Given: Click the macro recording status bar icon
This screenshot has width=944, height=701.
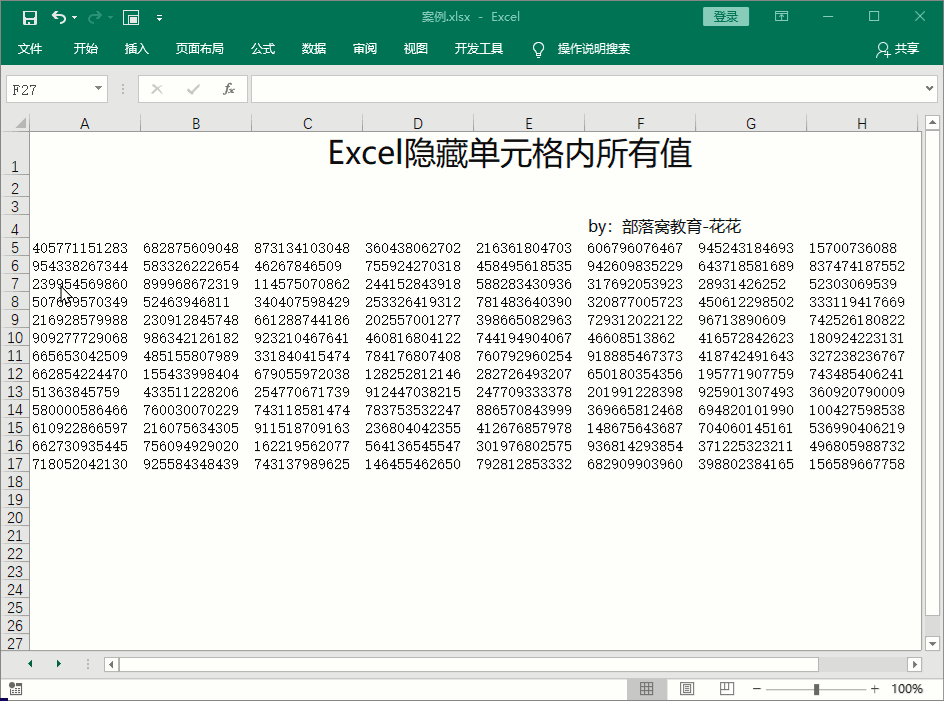Looking at the screenshot, I should [16, 689].
